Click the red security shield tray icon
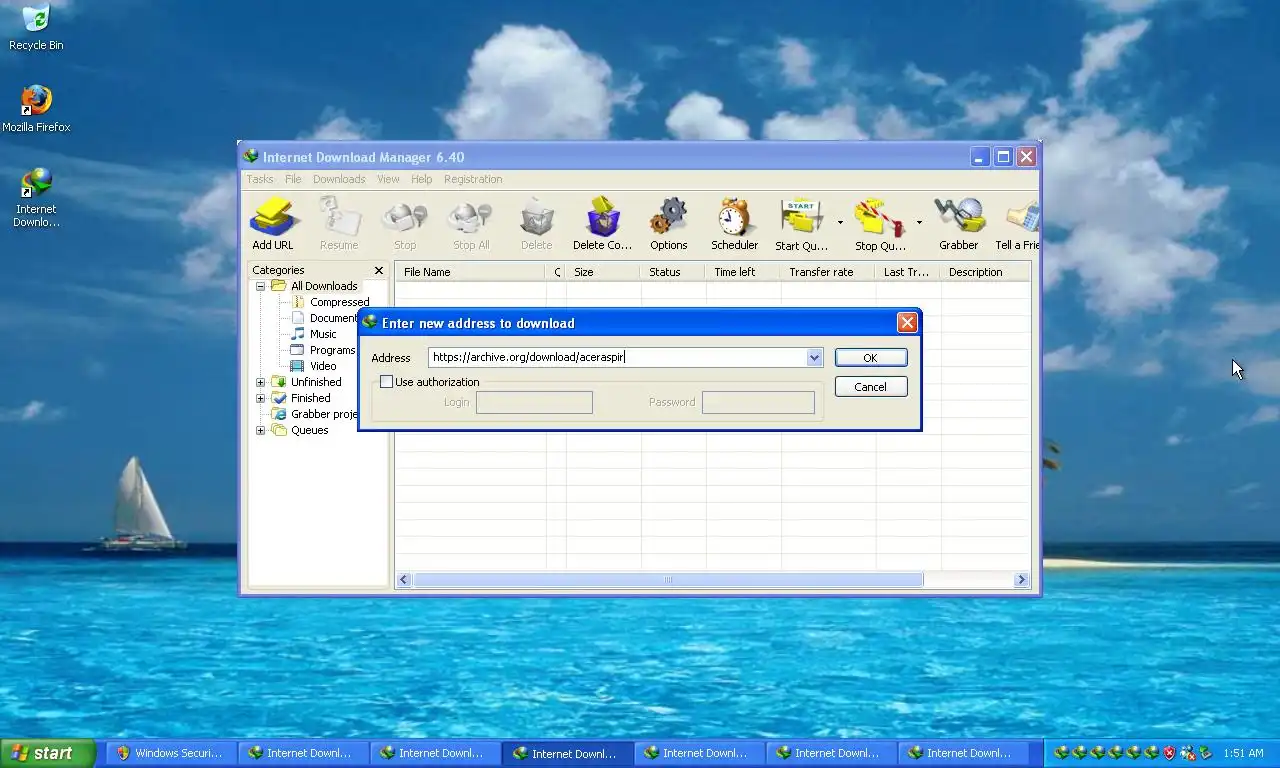This screenshot has height=768, width=1280. point(1169,753)
